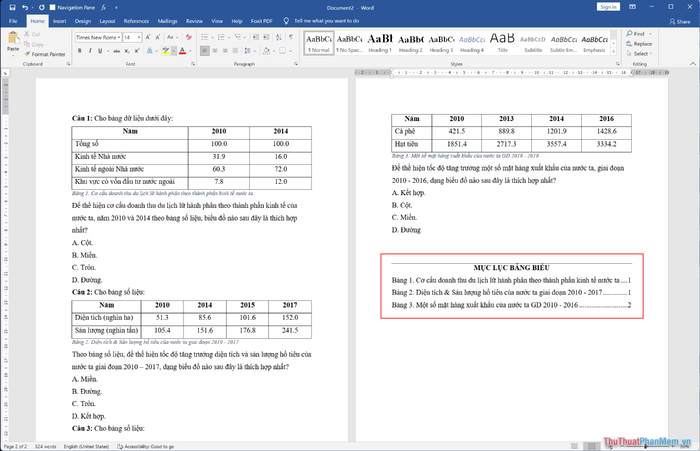Open the References ribbon tab
700x451 pixels.
(138, 20)
